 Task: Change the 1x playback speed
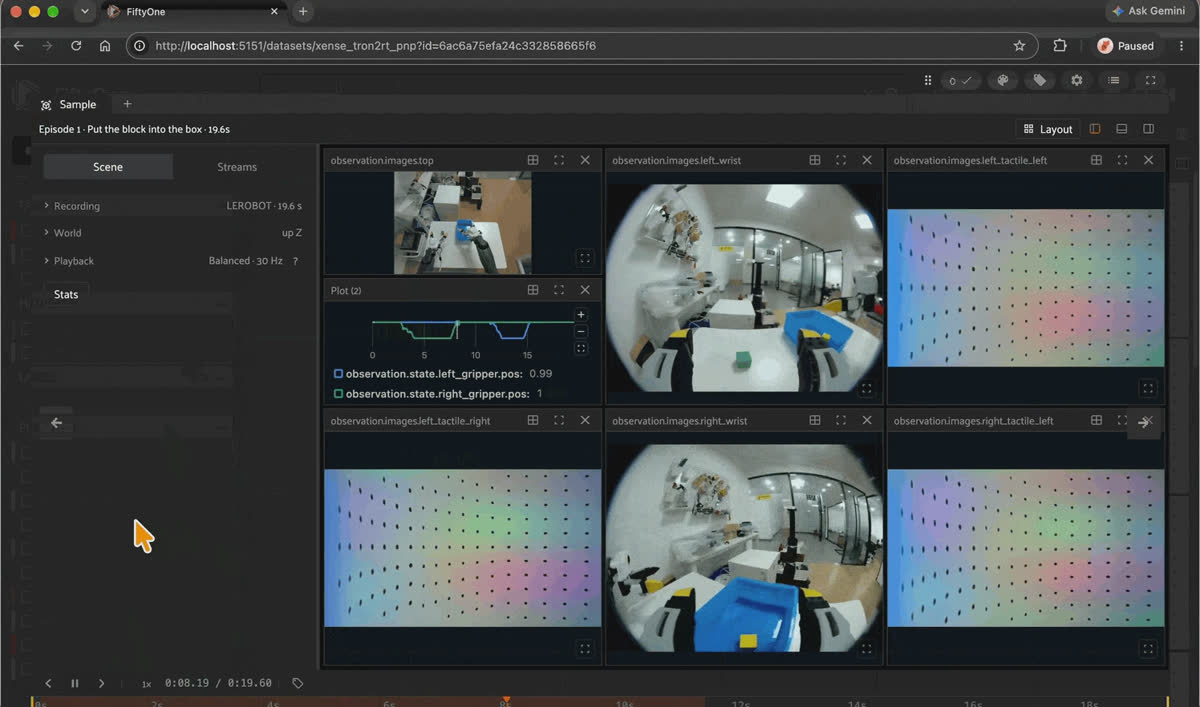[146, 684]
